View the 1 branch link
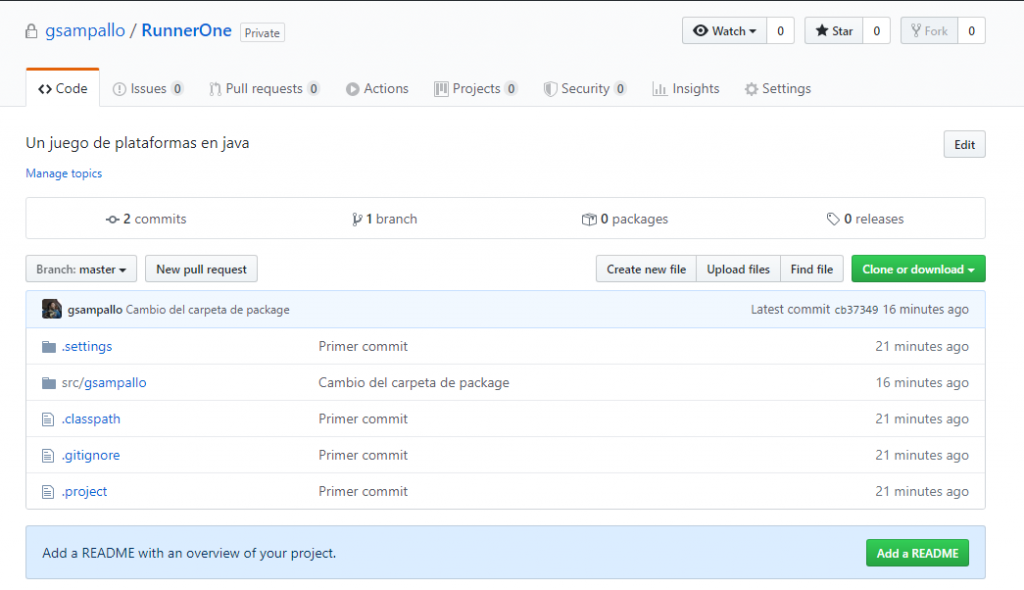Viewport: 1024px width, 590px height. tap(385, 220)
